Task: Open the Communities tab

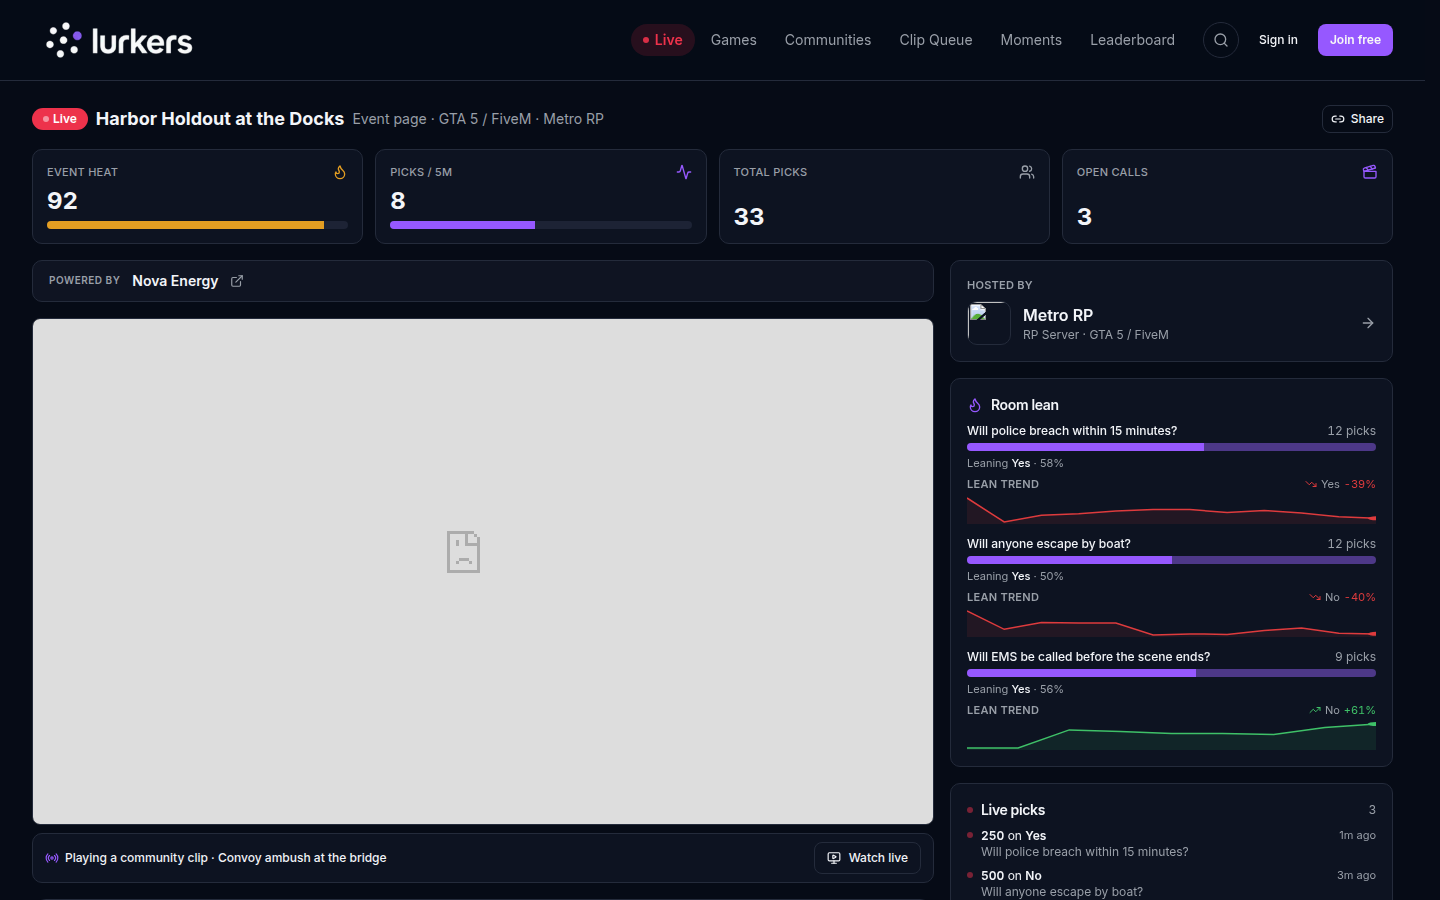Action: click(828, 40)
